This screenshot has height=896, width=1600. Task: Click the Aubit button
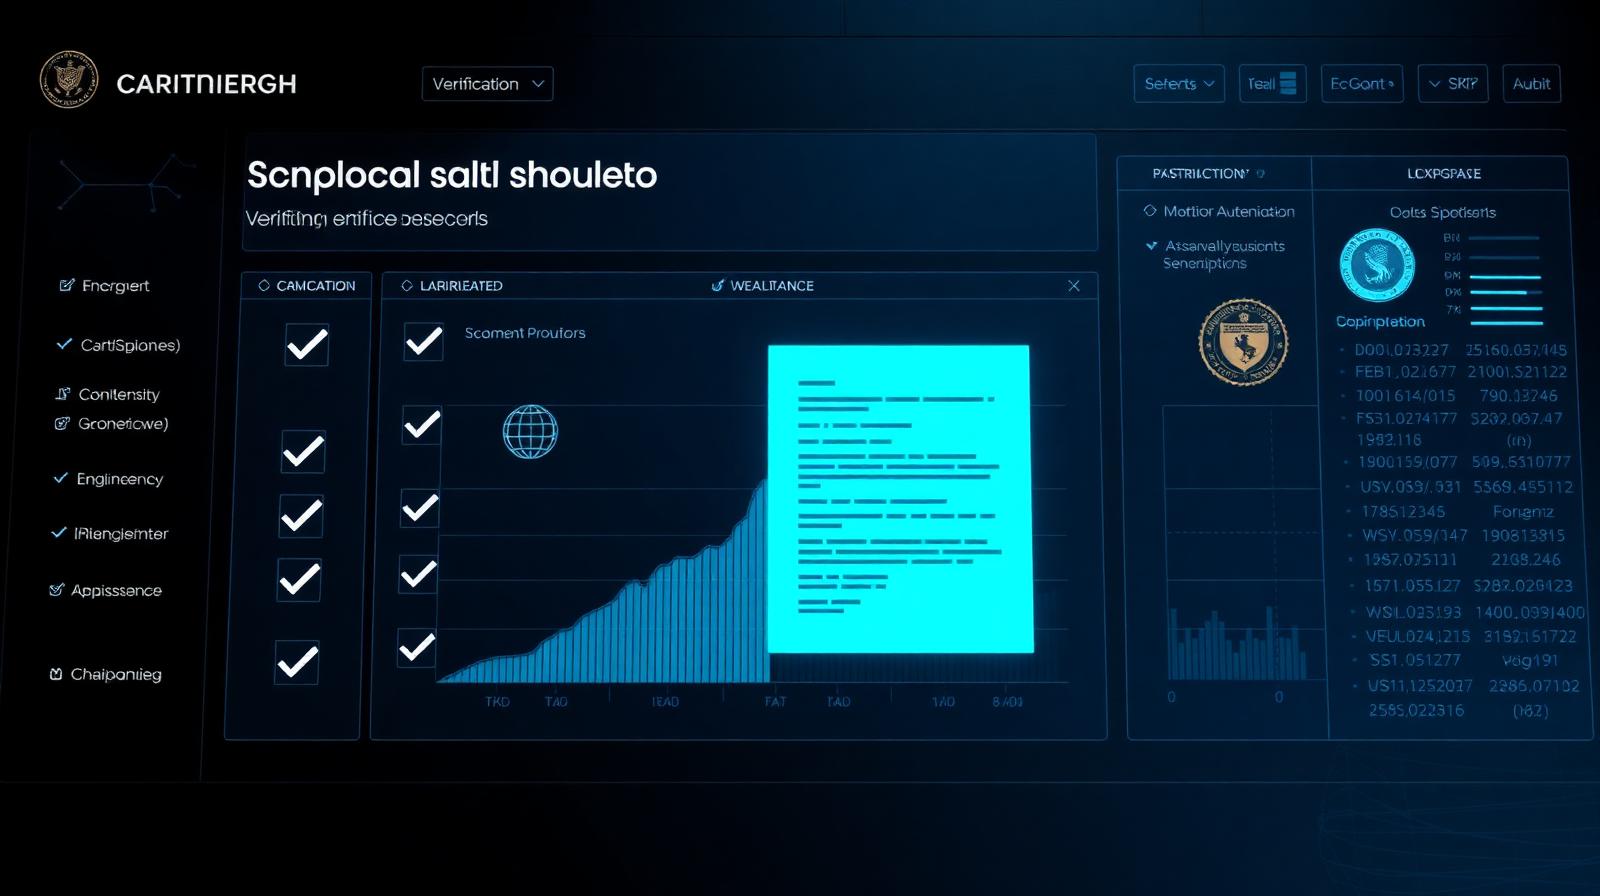[x=1531, y=84]
